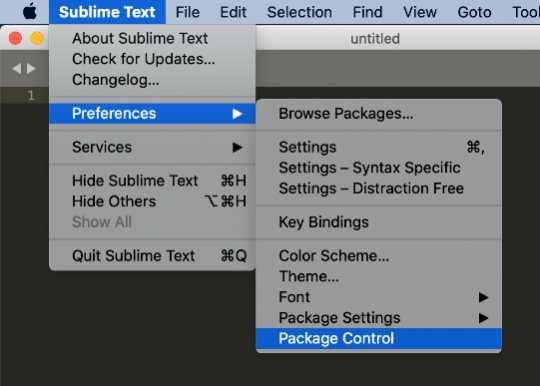Click line number 1 in gutter
Viewport: 540px width, 386px height.
point(31,95)
